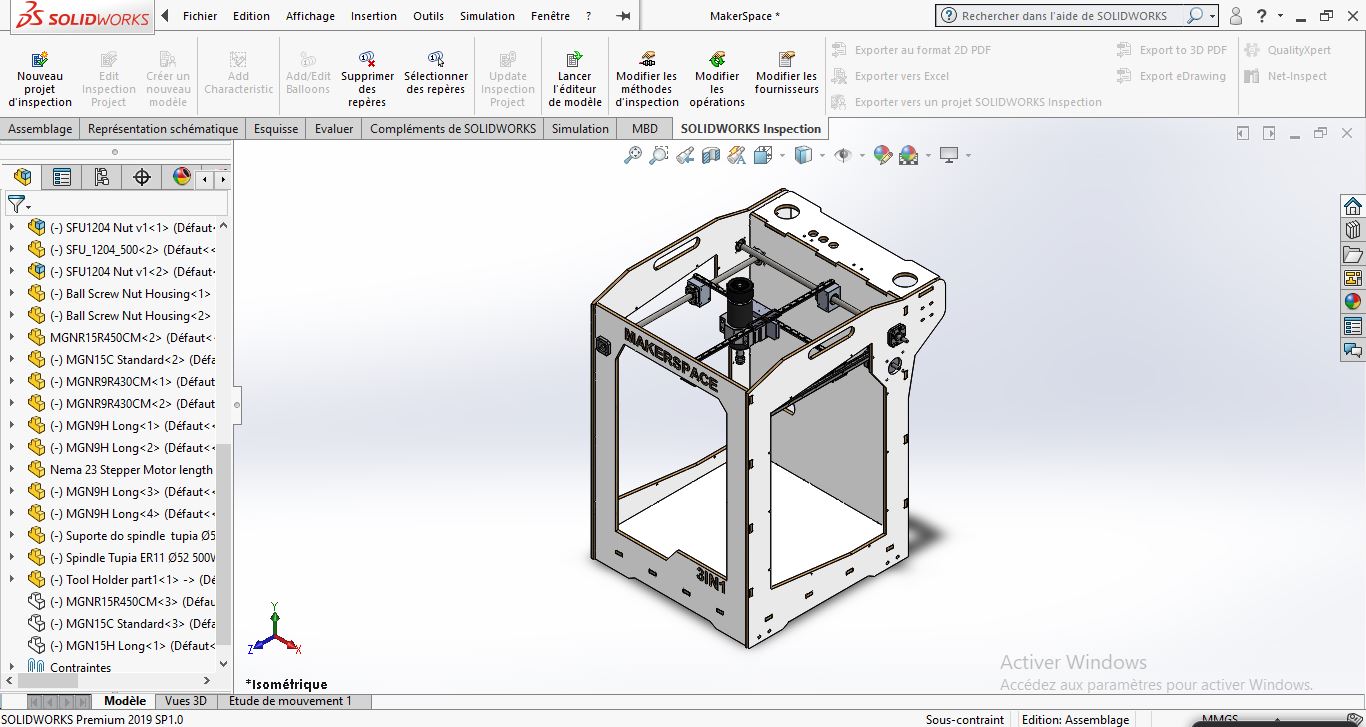1366x727 pixels.
Task: Open the PropertyManager tab
Action: 62,177
